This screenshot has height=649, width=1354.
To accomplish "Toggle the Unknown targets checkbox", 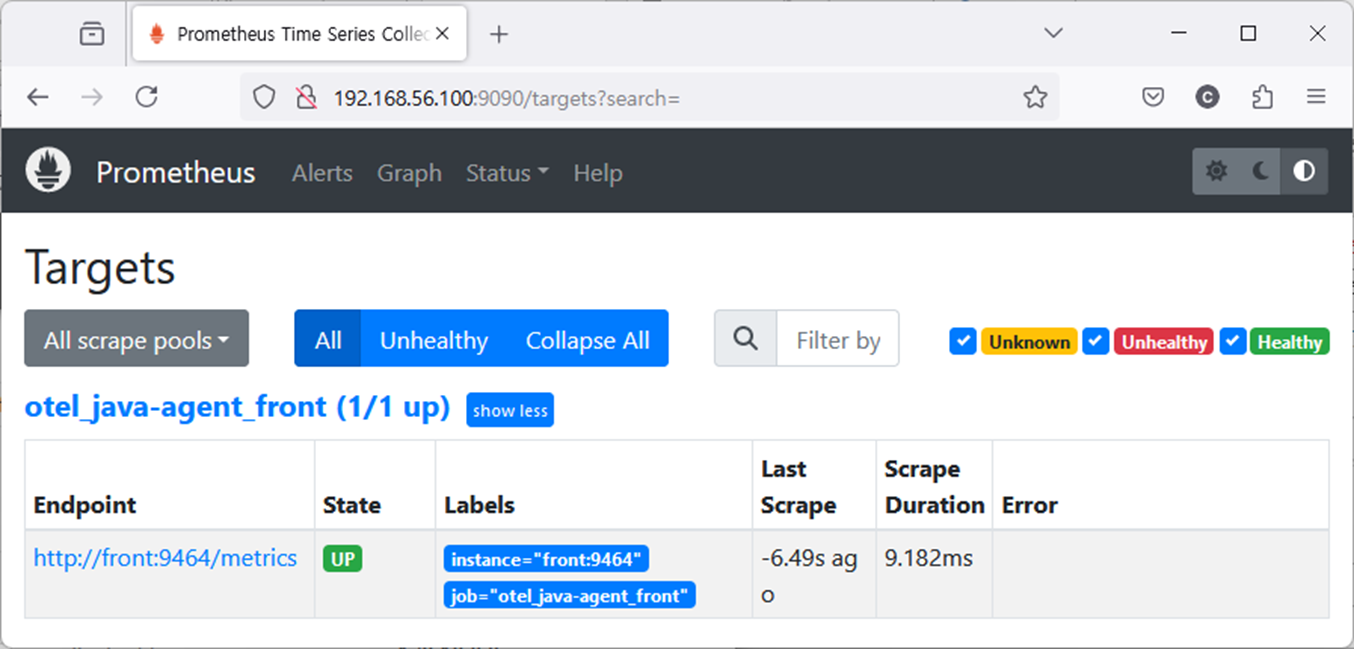I will [x=962, y=341].
